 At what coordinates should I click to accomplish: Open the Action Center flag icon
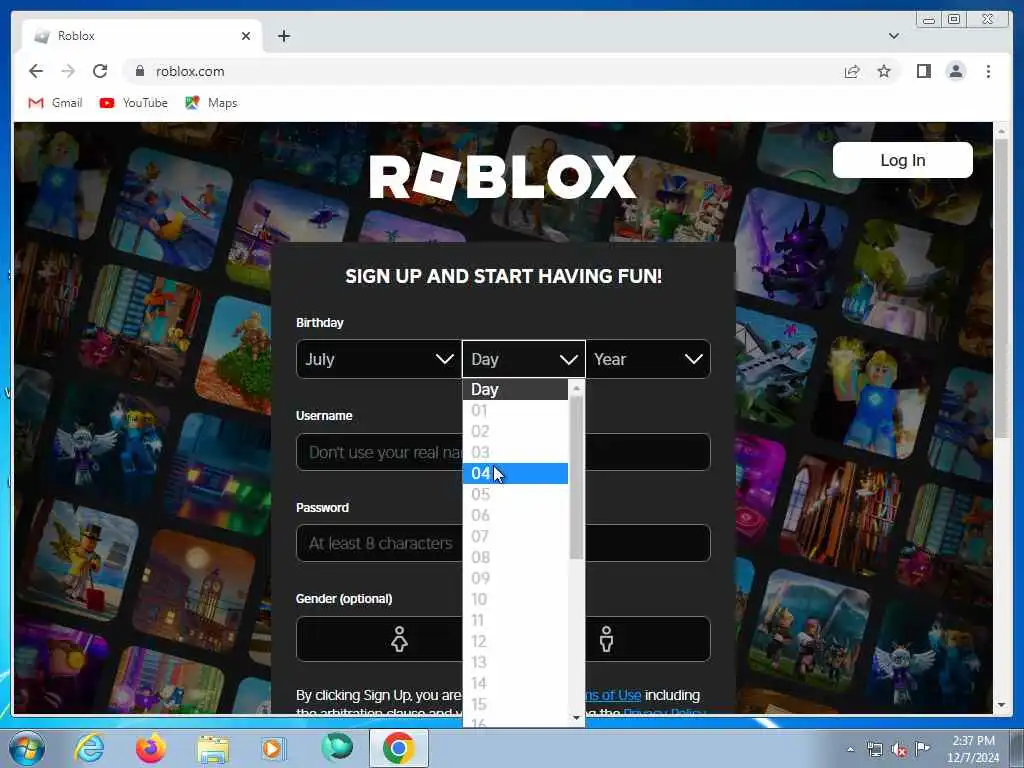coord(922,748)
